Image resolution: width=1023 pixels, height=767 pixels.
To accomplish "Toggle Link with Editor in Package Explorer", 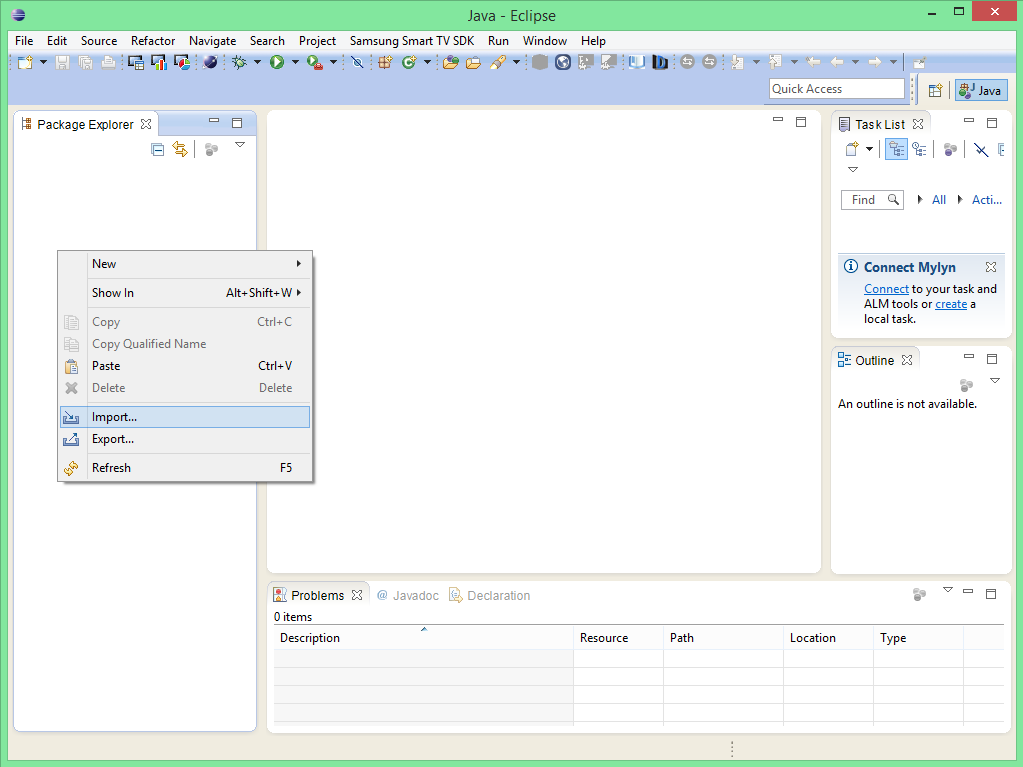I will pos(180,149).
